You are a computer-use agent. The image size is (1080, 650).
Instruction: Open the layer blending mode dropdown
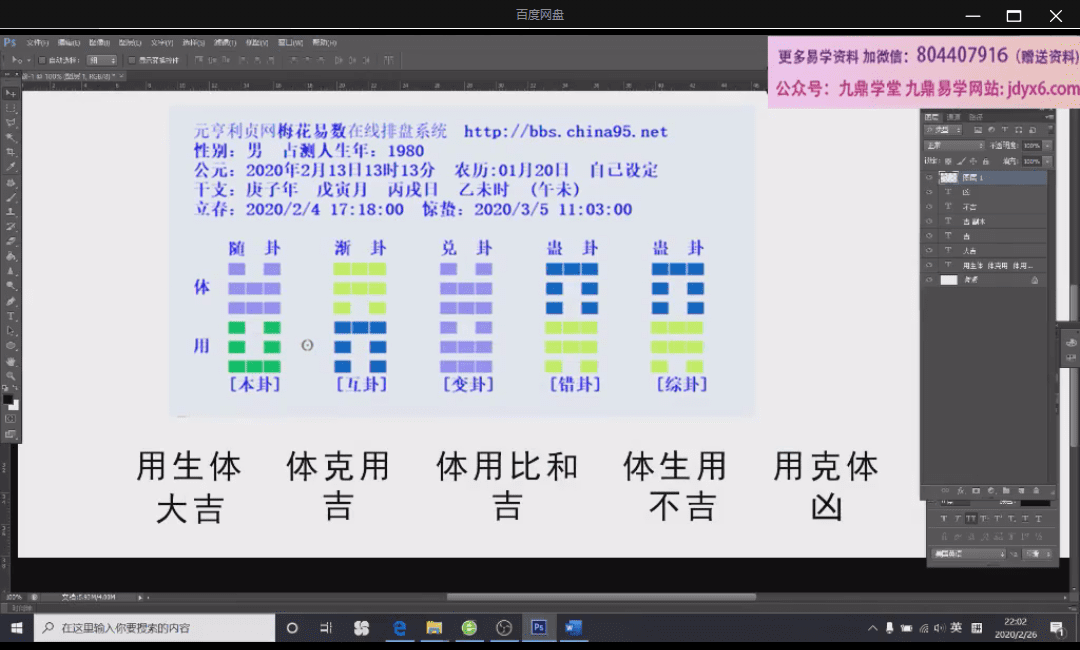[x=953, y=146]
